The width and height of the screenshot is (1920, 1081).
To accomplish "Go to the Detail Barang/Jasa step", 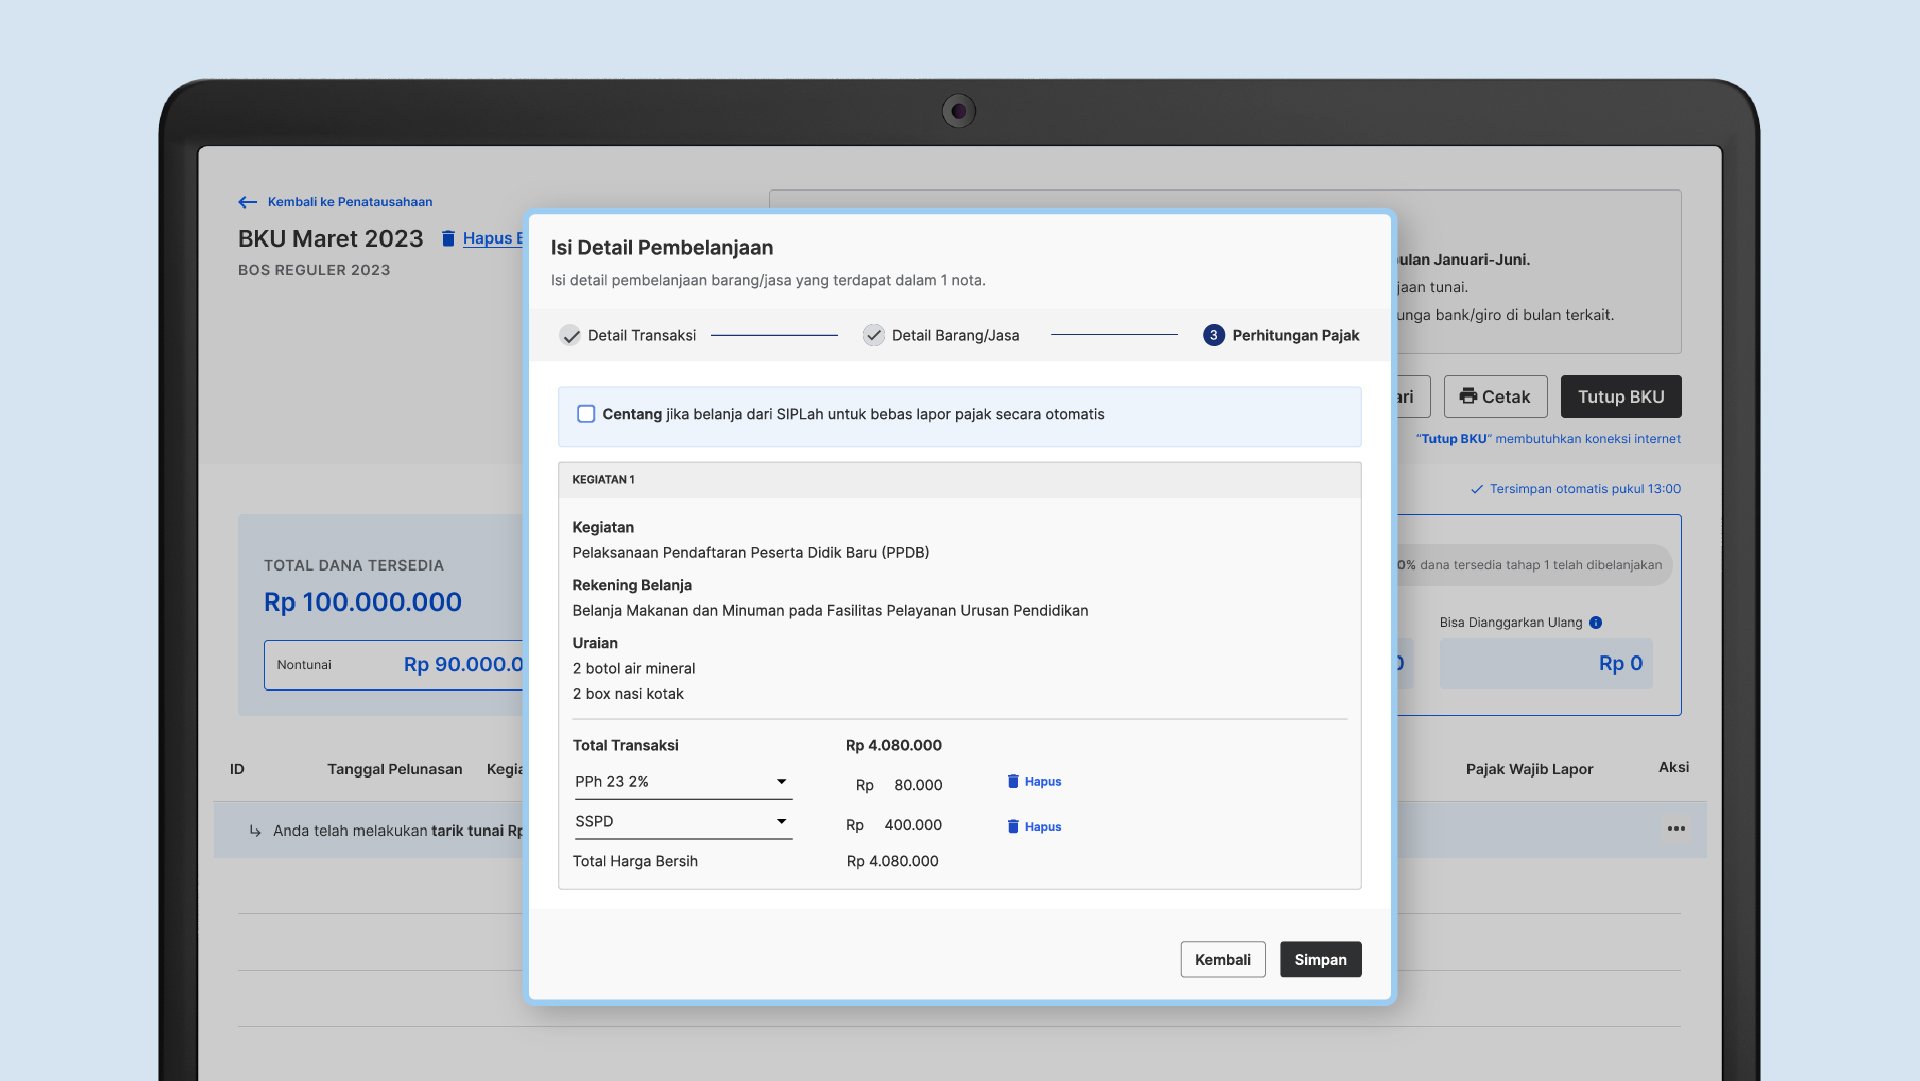I will pyautogui.click(x=941, y=336).
